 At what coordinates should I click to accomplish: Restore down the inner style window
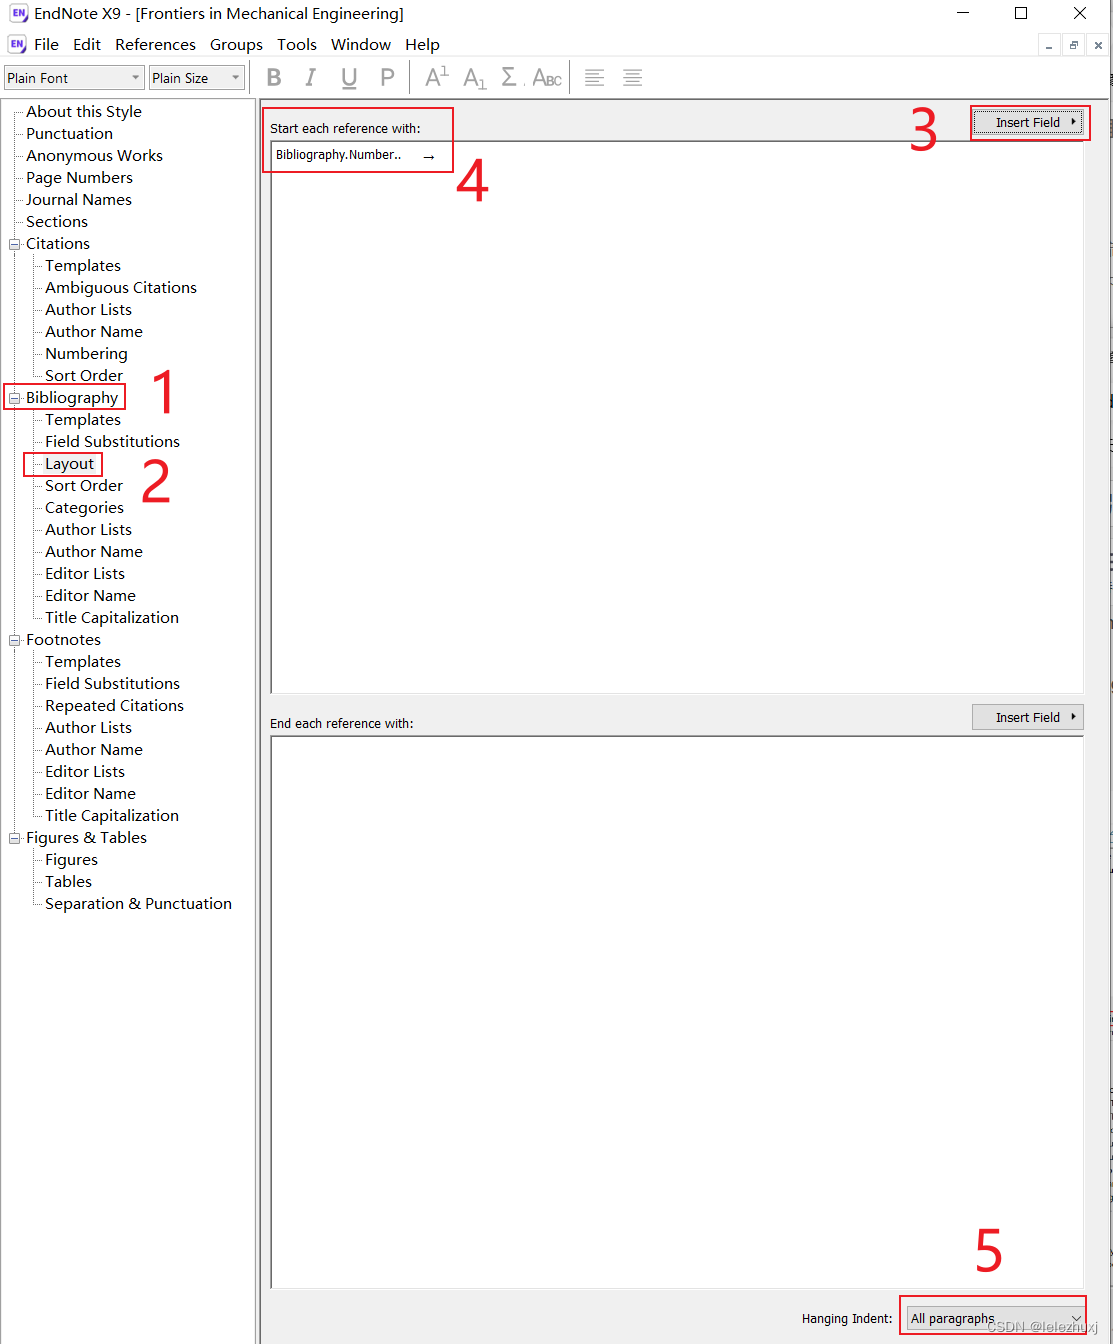[1073, 45]
